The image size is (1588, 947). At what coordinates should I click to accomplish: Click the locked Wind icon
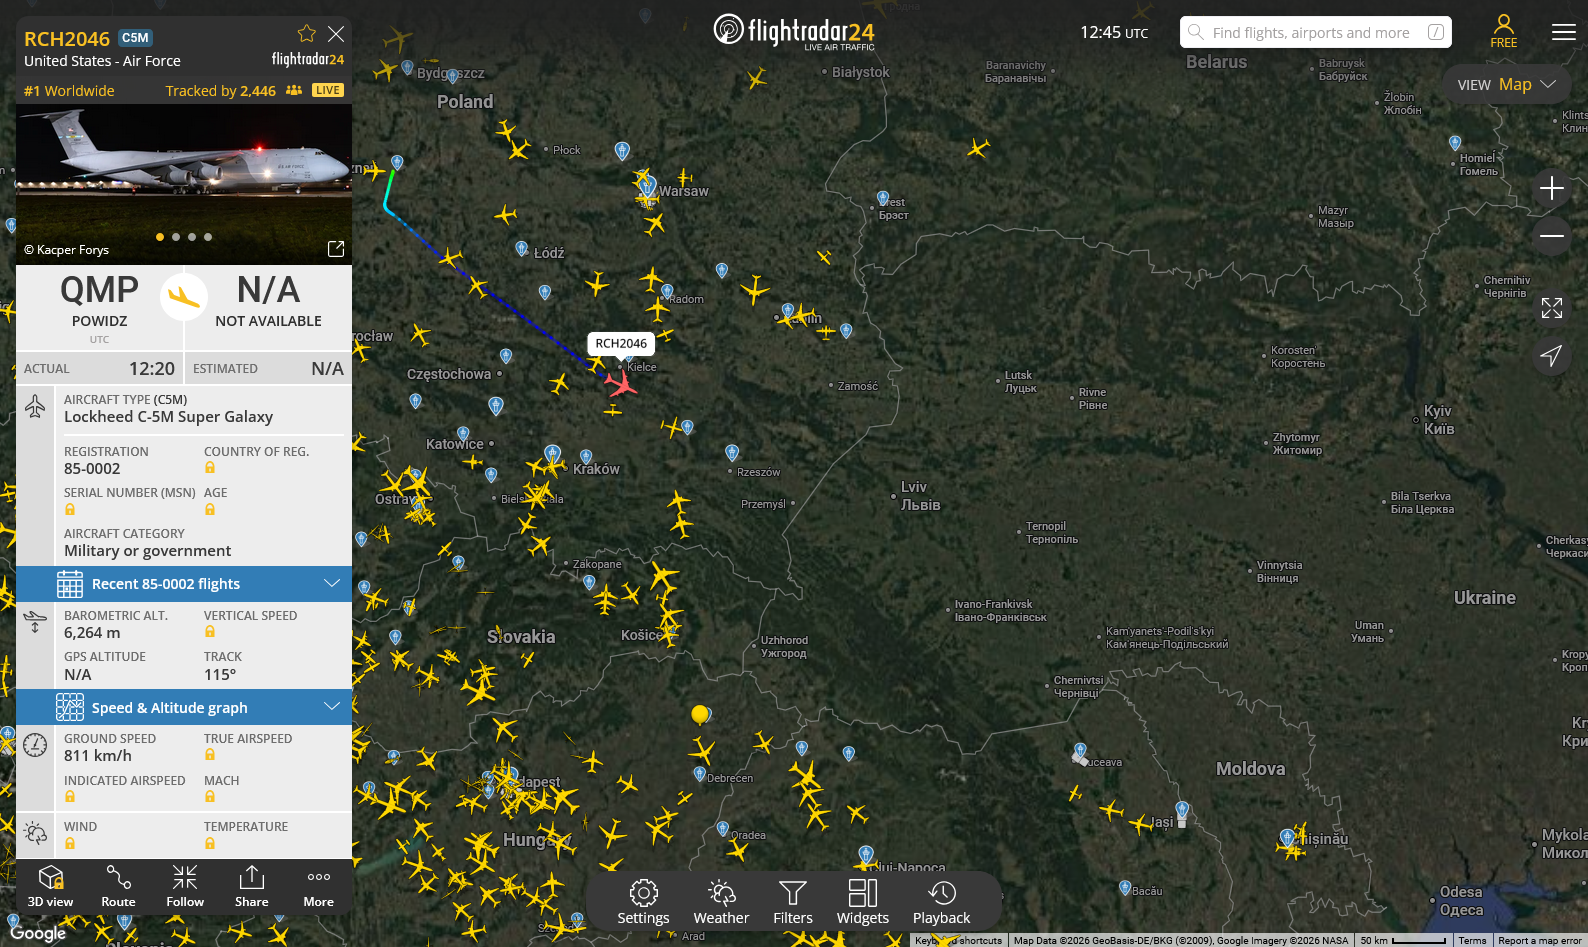(x=70, y=844)
